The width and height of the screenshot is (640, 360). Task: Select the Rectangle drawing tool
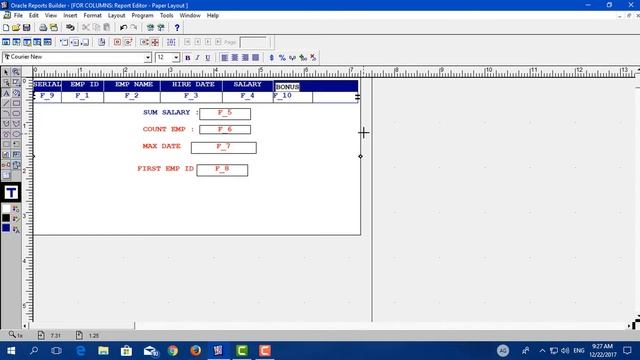point(16,103)
